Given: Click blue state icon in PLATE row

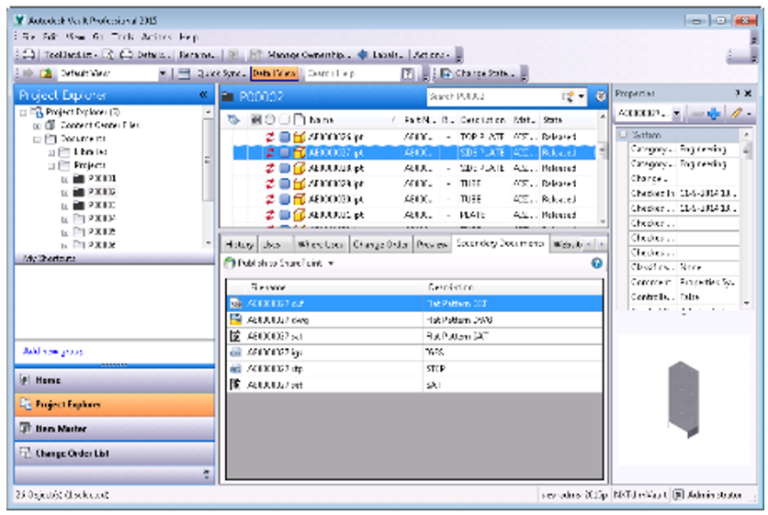Looking at the screenshot, I should [285, 215].
